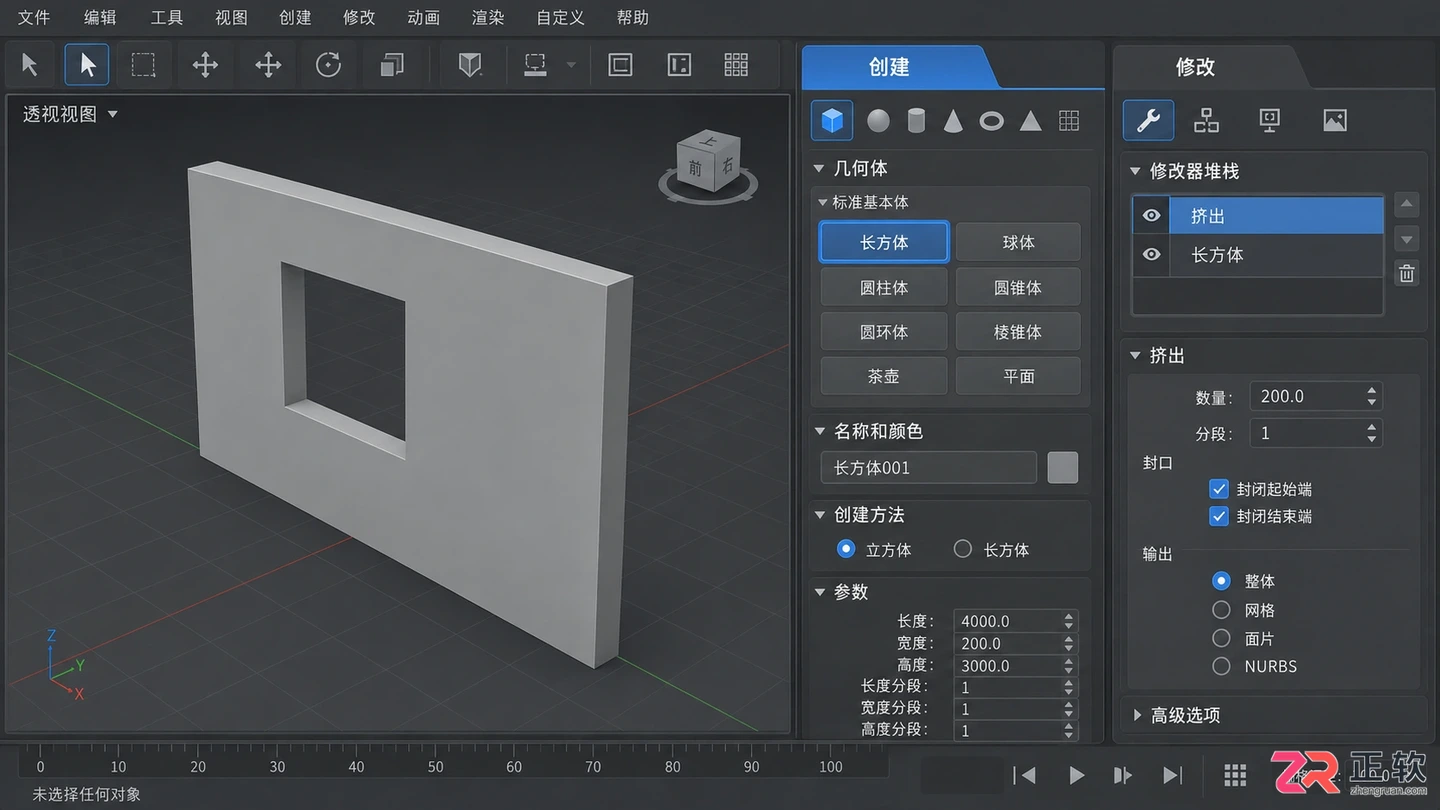Click the half-shaded box toolbar icon

(x=470, y=66)
